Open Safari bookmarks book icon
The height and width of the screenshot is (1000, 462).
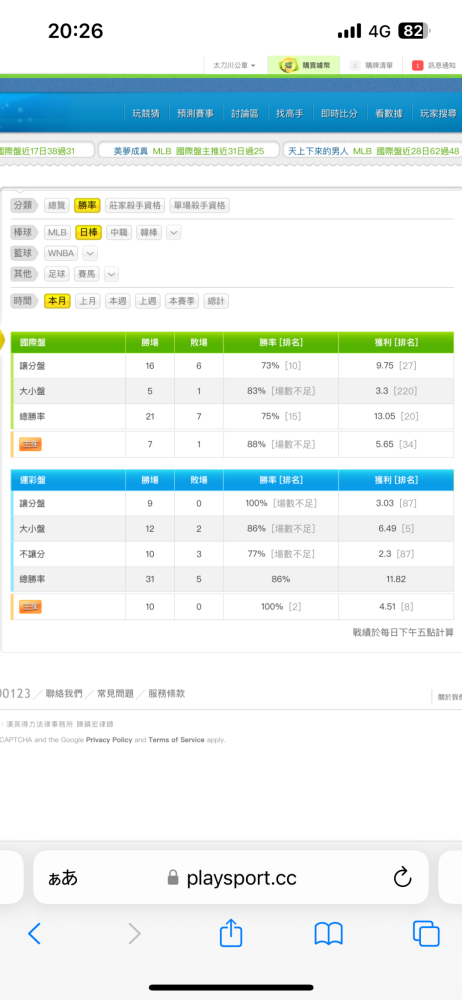tap(329, 934)
